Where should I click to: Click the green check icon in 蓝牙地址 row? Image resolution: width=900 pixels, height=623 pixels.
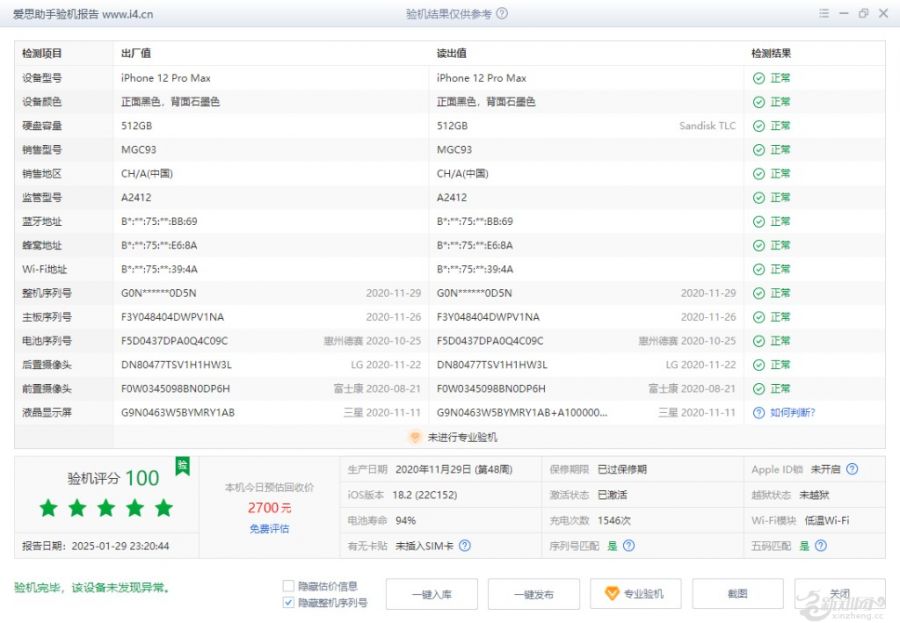tap(759, 222)
